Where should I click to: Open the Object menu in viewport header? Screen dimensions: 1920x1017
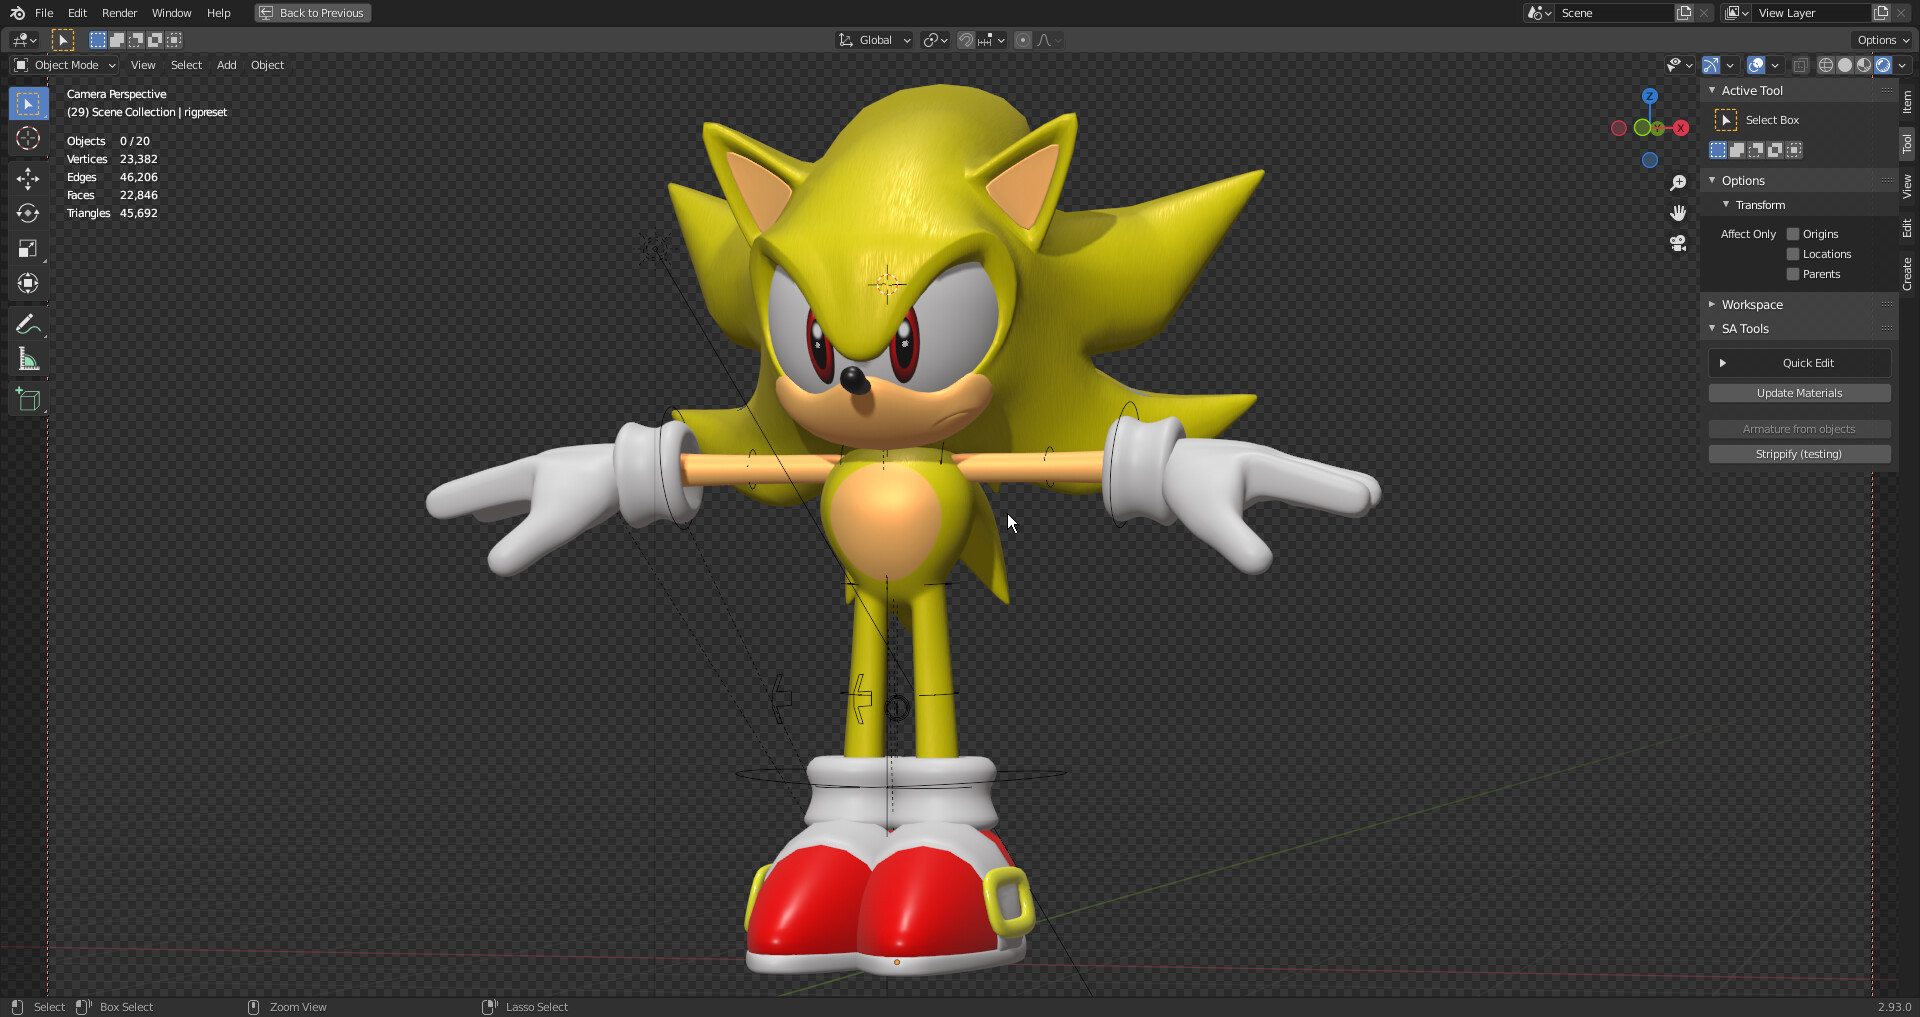(x=267, y=65)
